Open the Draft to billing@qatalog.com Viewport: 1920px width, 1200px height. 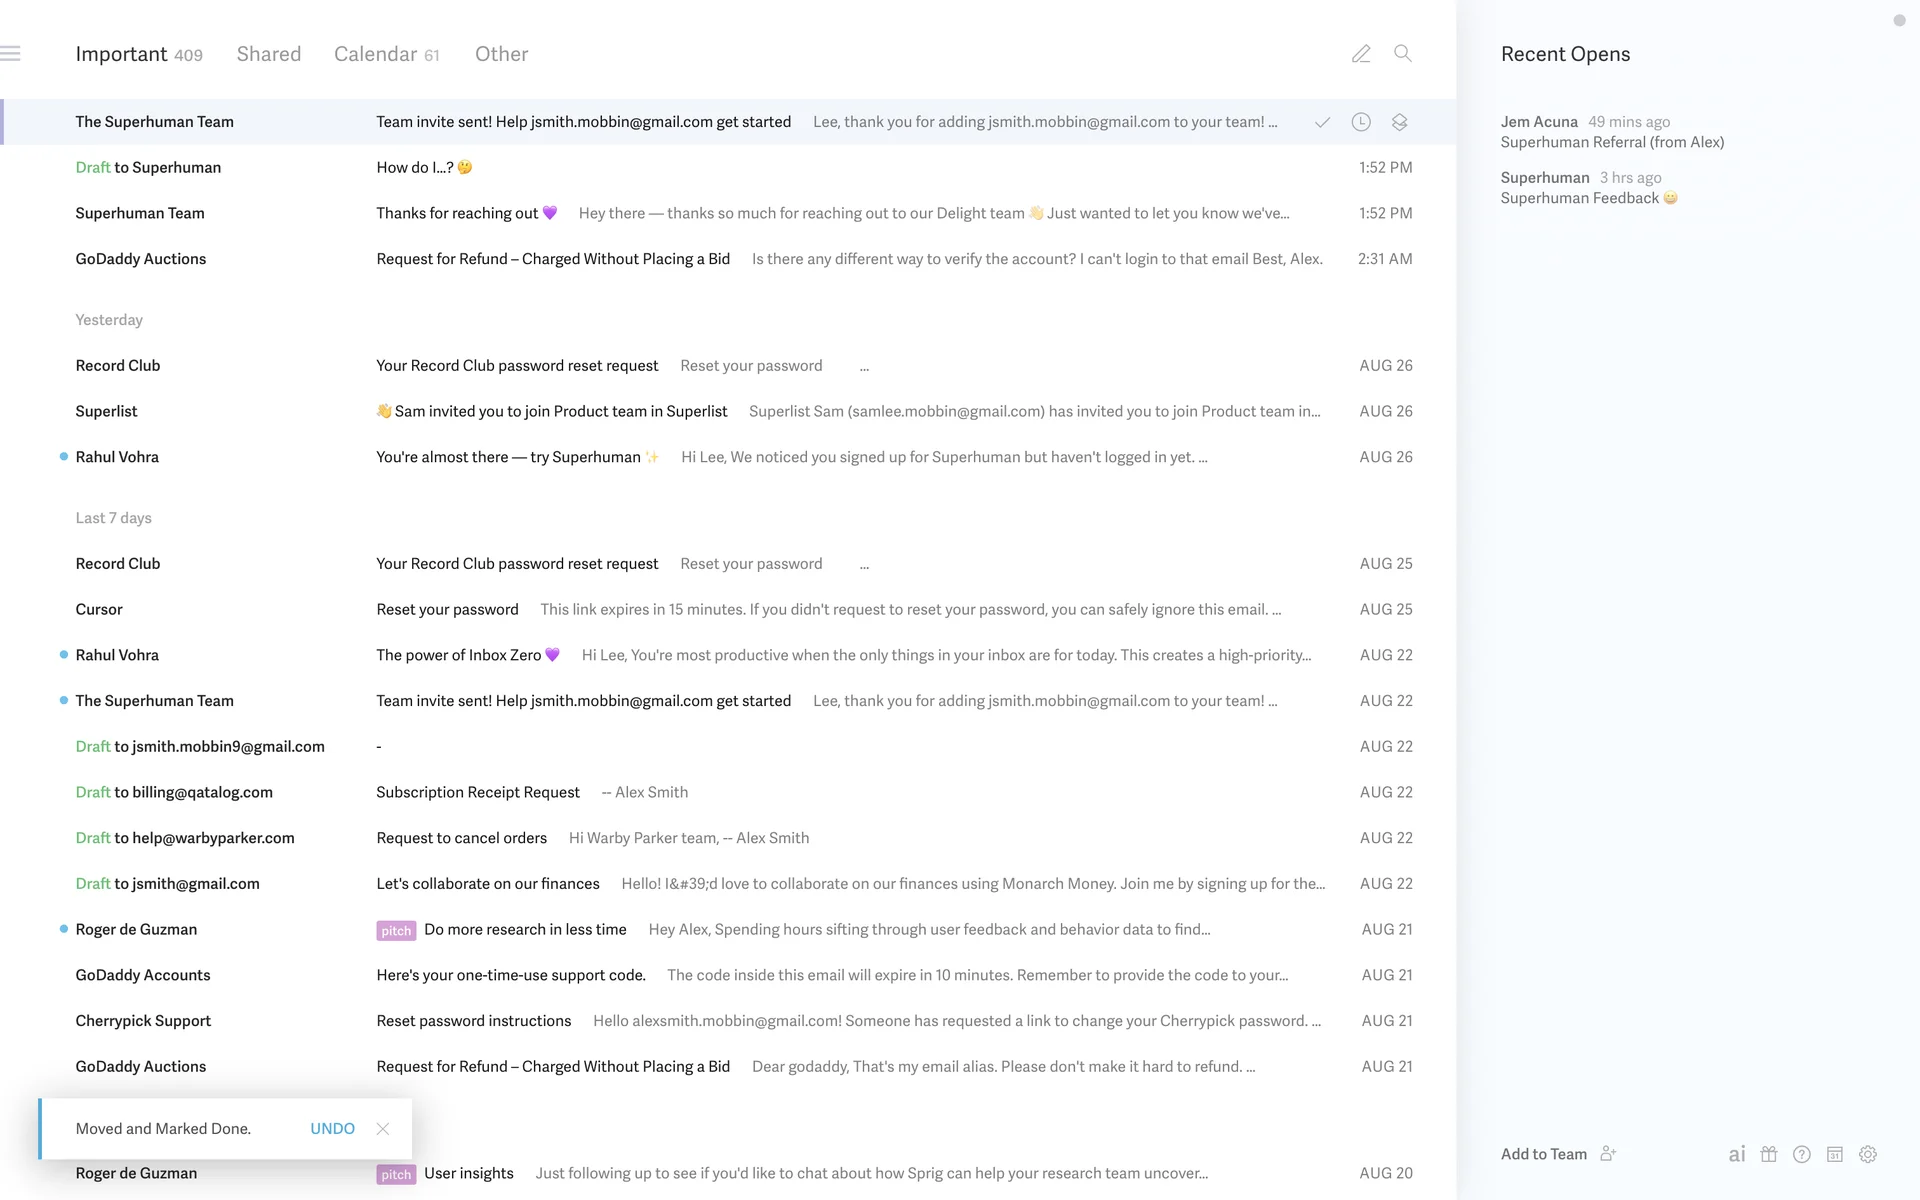478,792
